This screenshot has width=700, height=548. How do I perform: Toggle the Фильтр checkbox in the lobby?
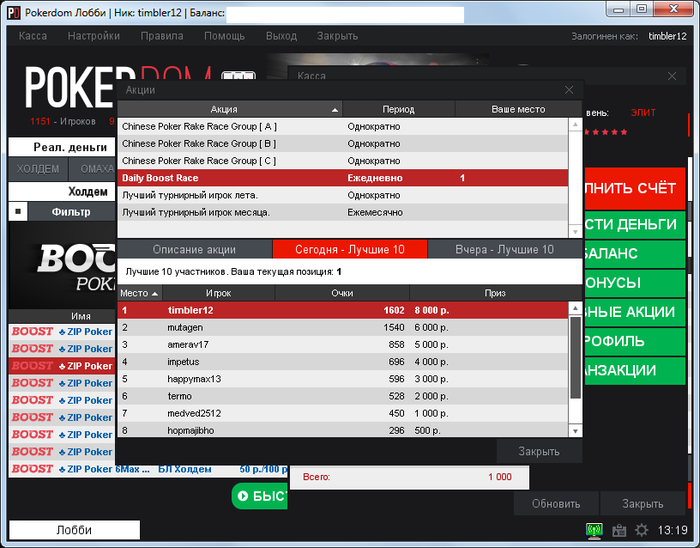(18, 212)
